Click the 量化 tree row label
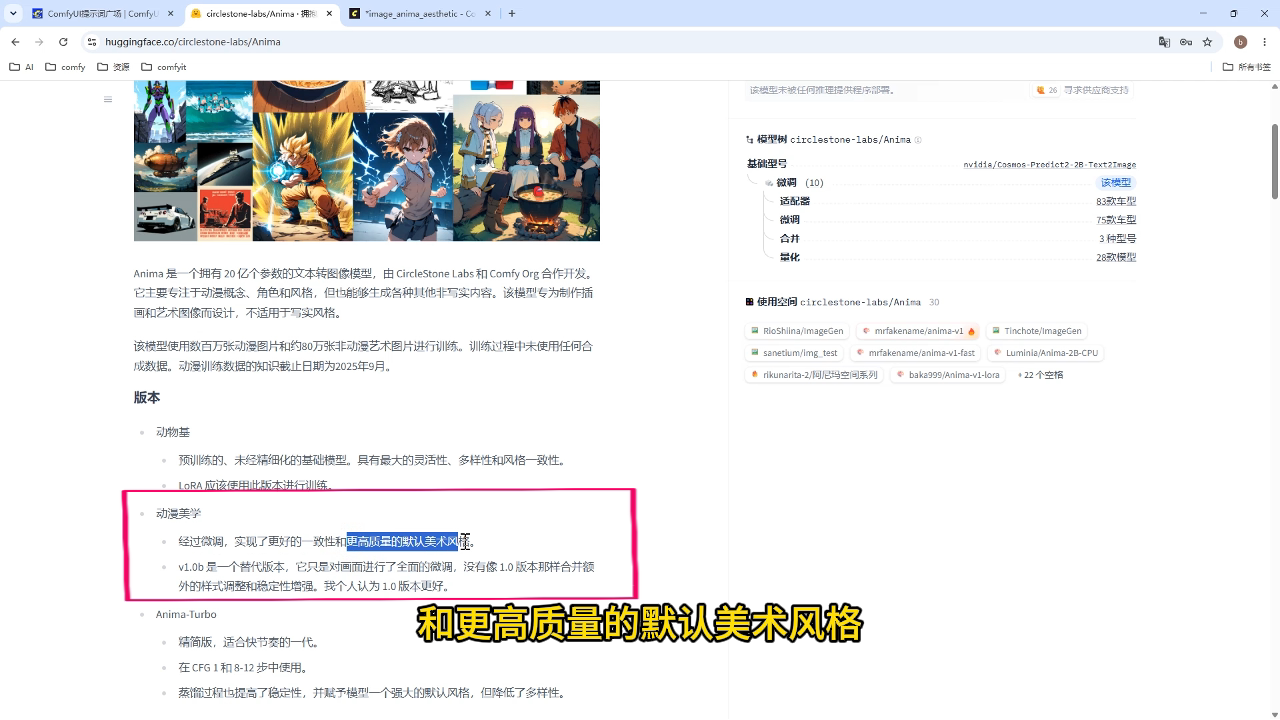The image size is (1280, 720). [790, 257]
